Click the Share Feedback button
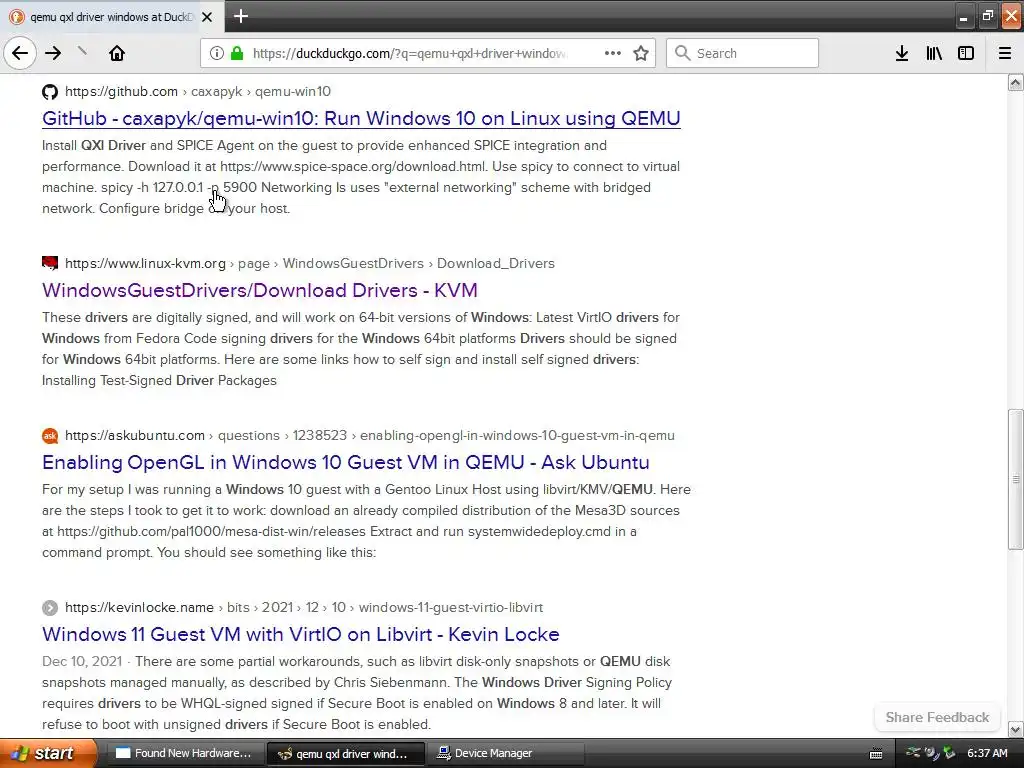This screenshot has height=768, width=1024. pyautogui.click(x=937, y=717)
